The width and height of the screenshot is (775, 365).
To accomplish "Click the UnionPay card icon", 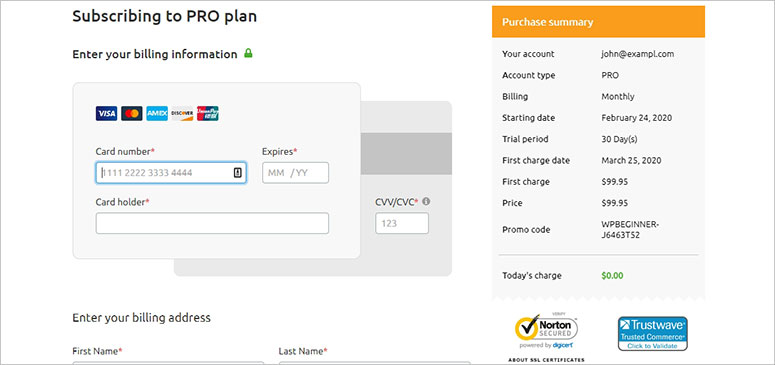I will tap(208, 113).
